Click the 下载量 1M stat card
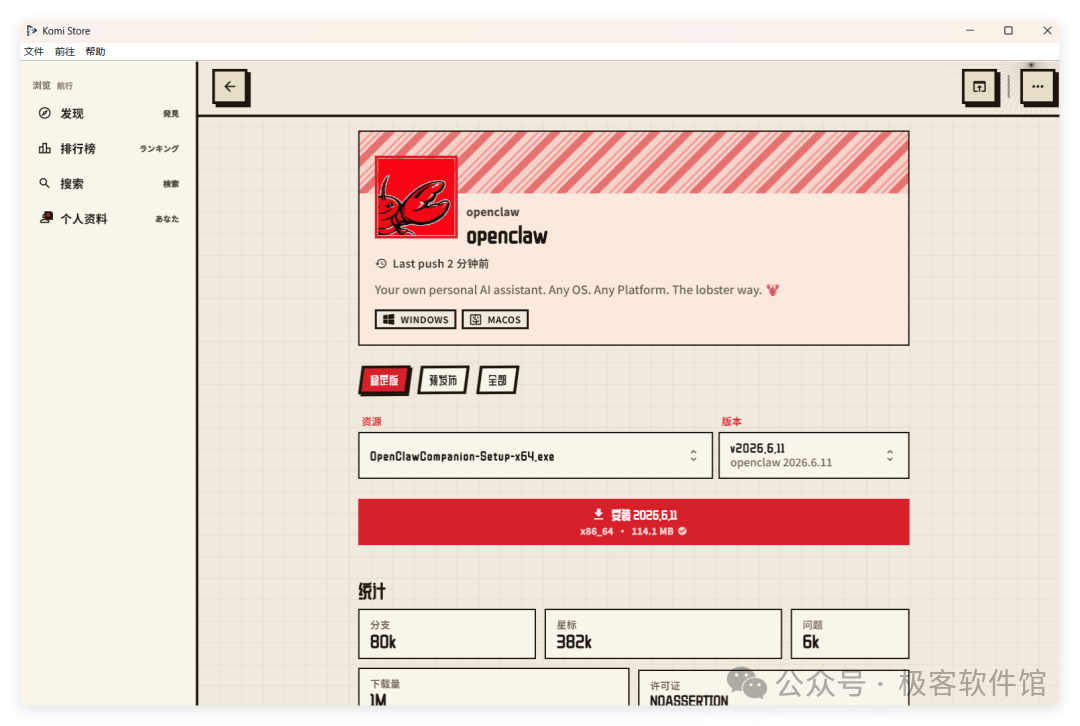This screenshot has width=1080, height=726. pyautogui.click(x=494, y=687)
